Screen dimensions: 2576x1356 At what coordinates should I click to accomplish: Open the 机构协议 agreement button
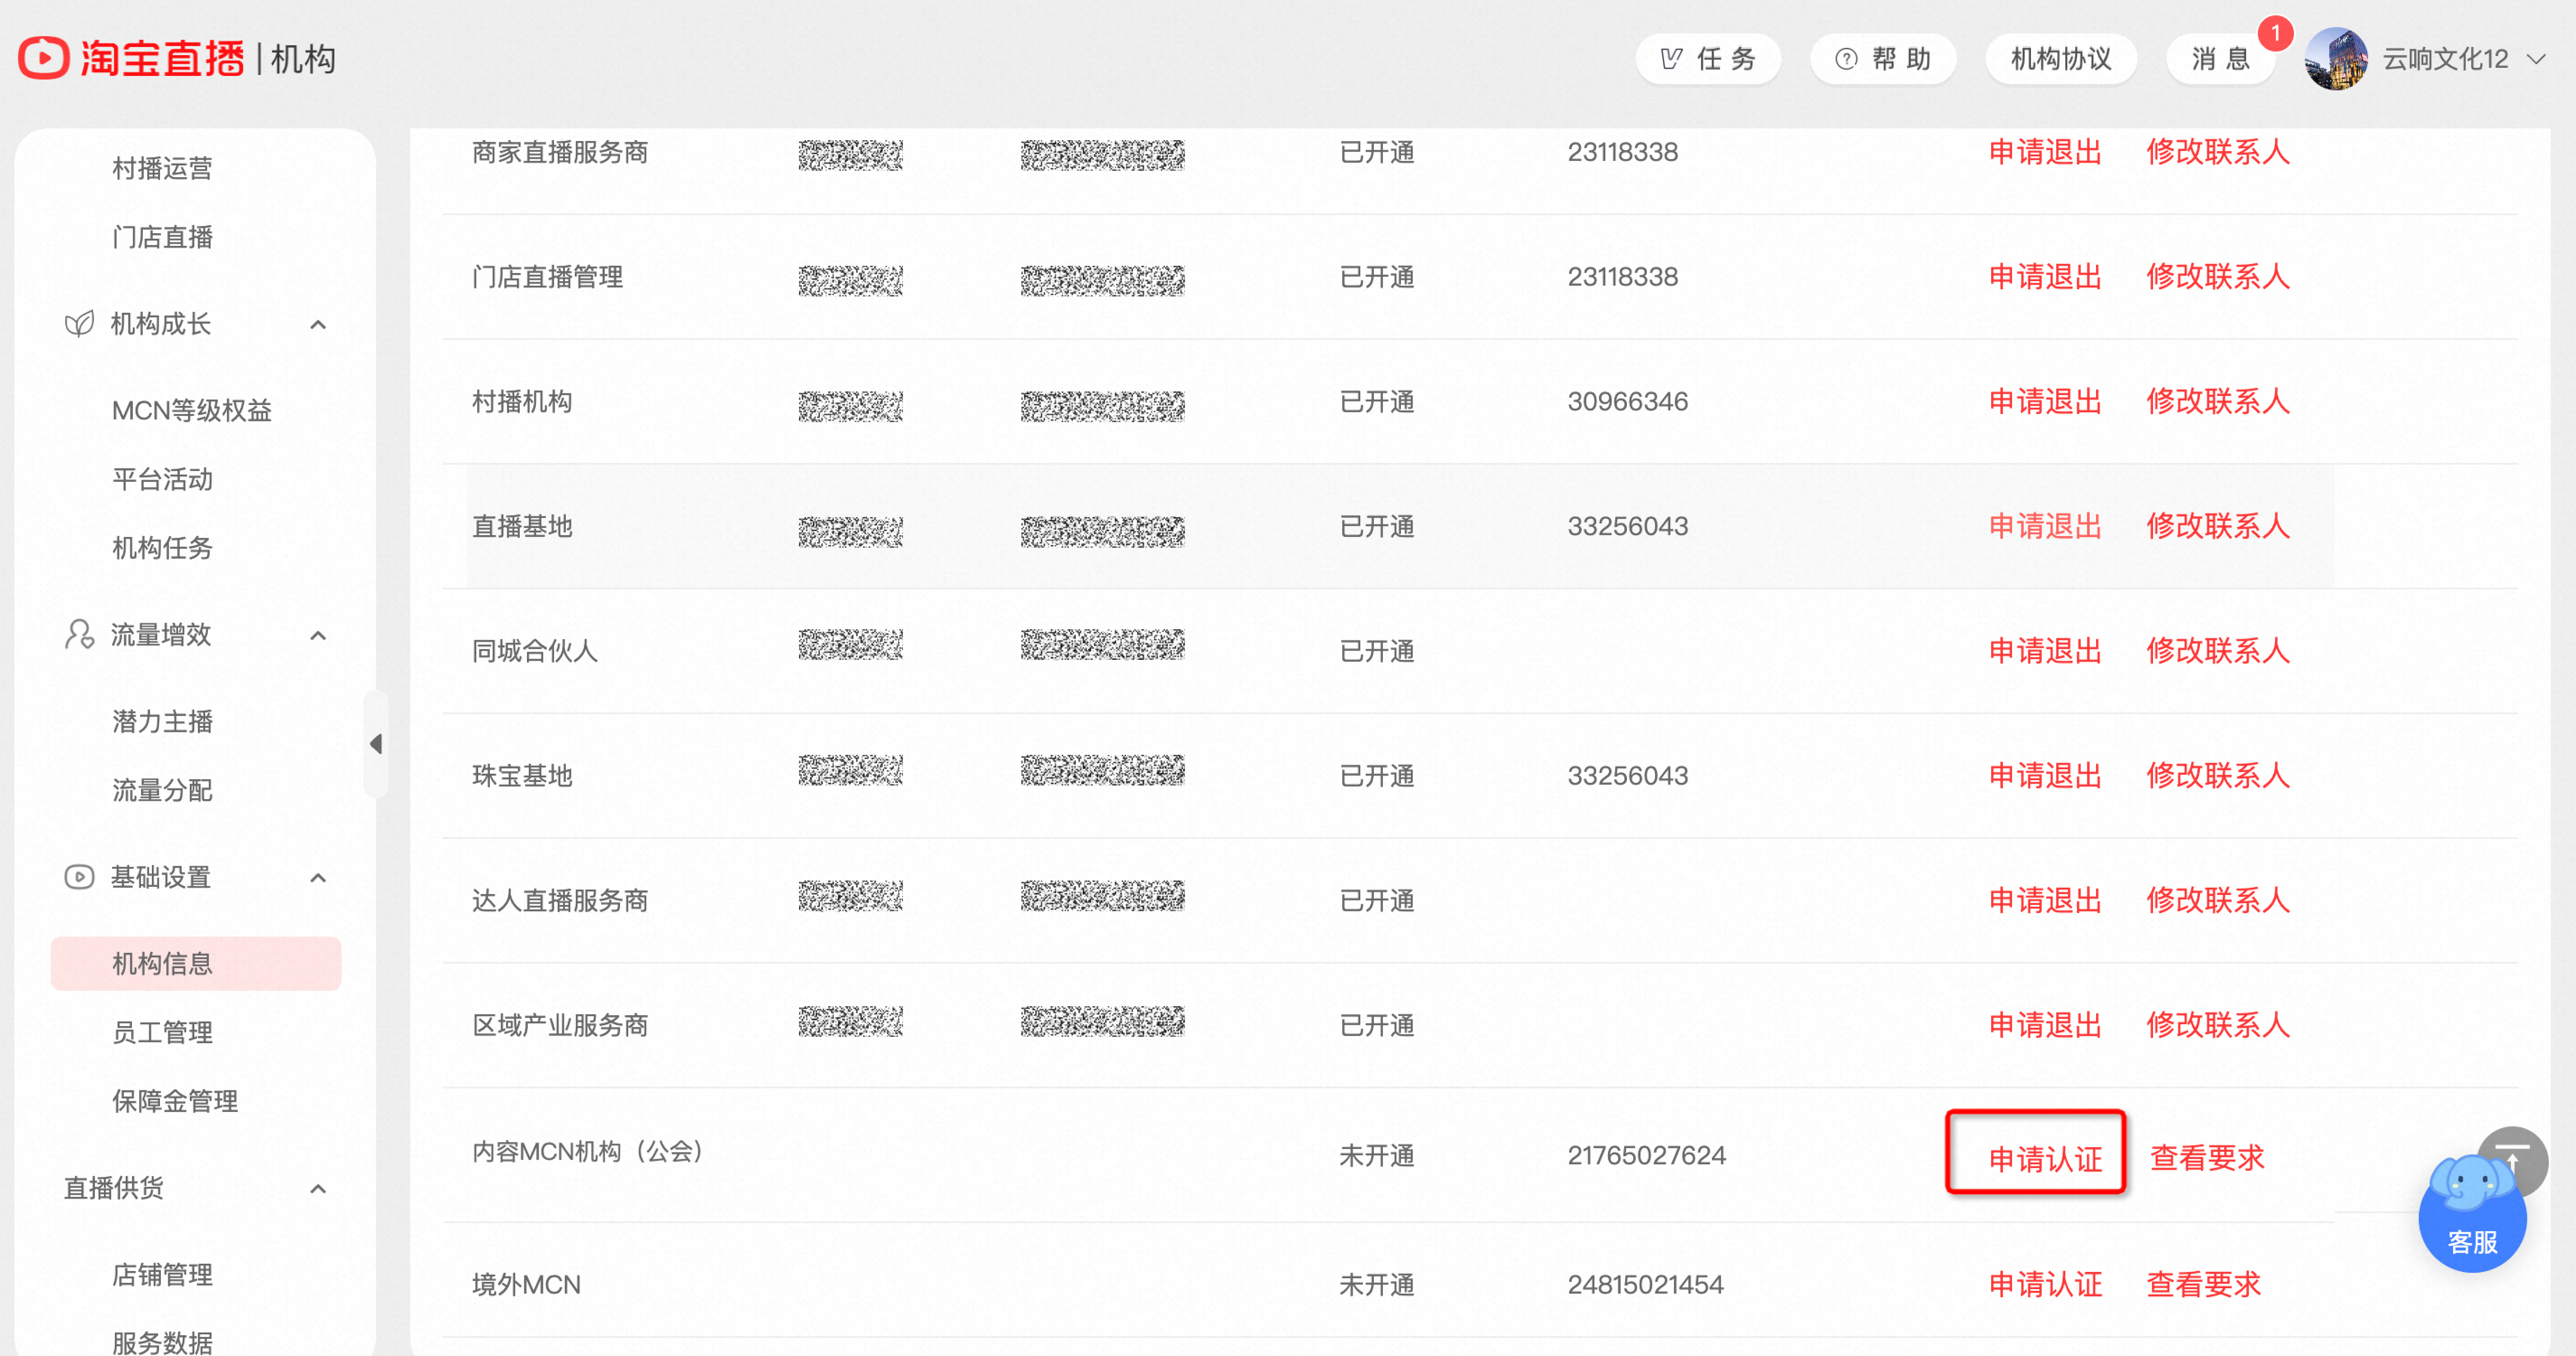[2061, 59]
